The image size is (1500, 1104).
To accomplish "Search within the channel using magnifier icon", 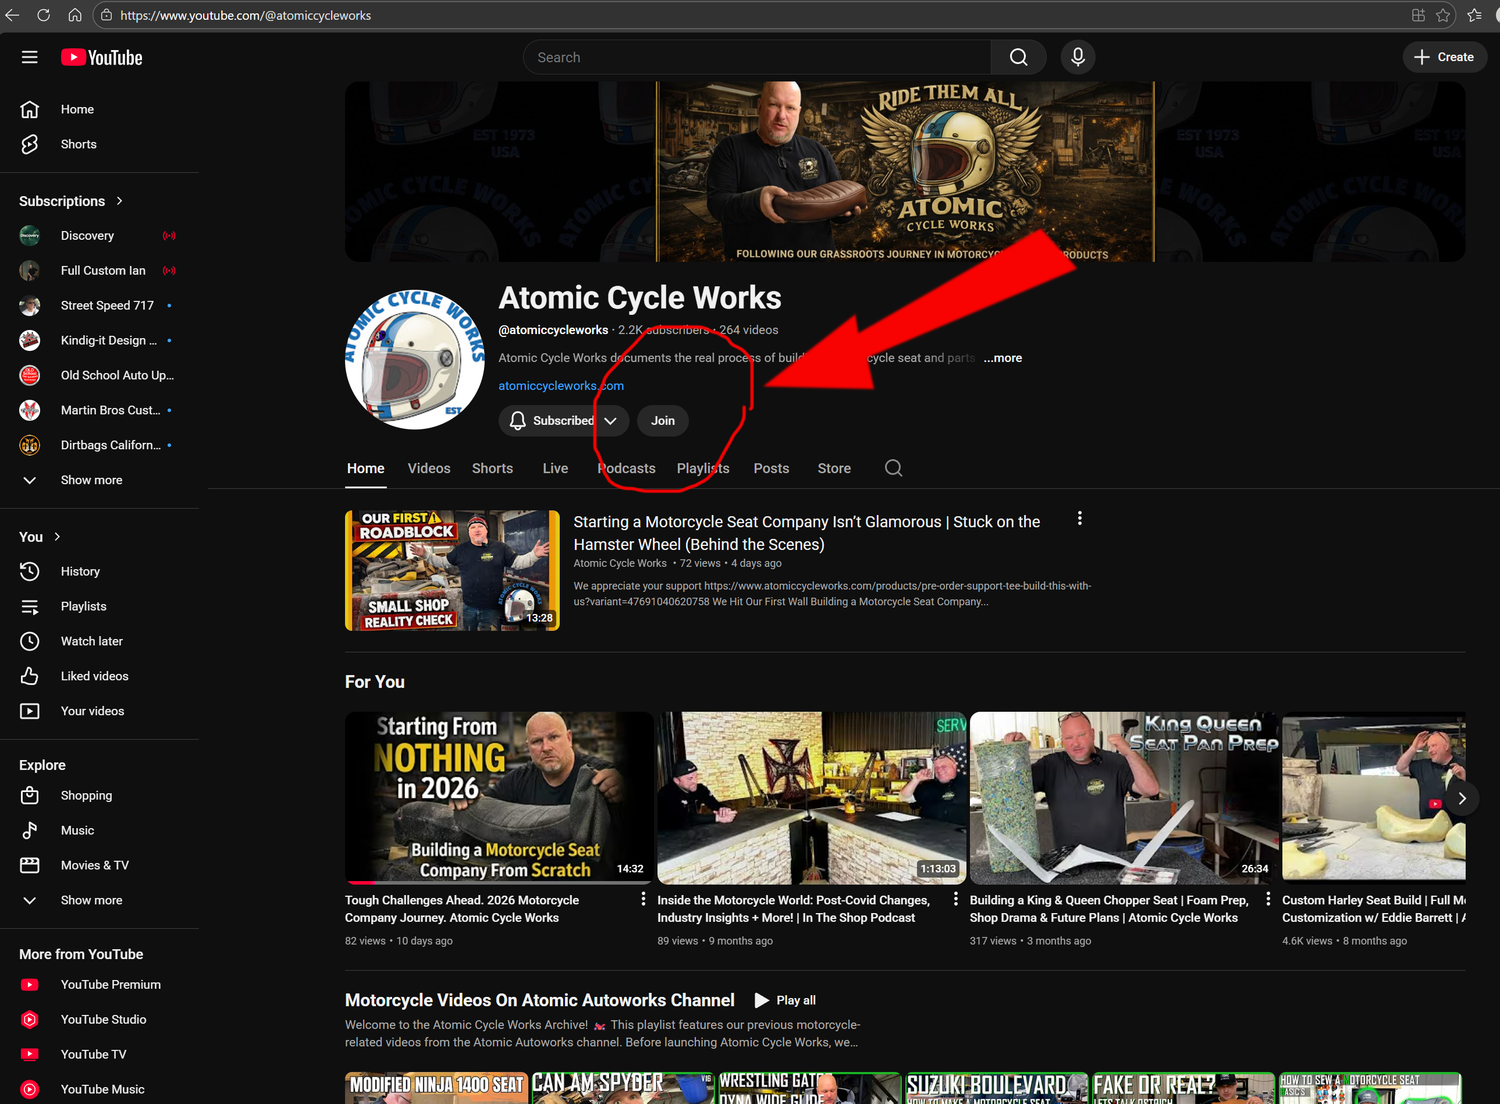I will click(x=893, y=468).
